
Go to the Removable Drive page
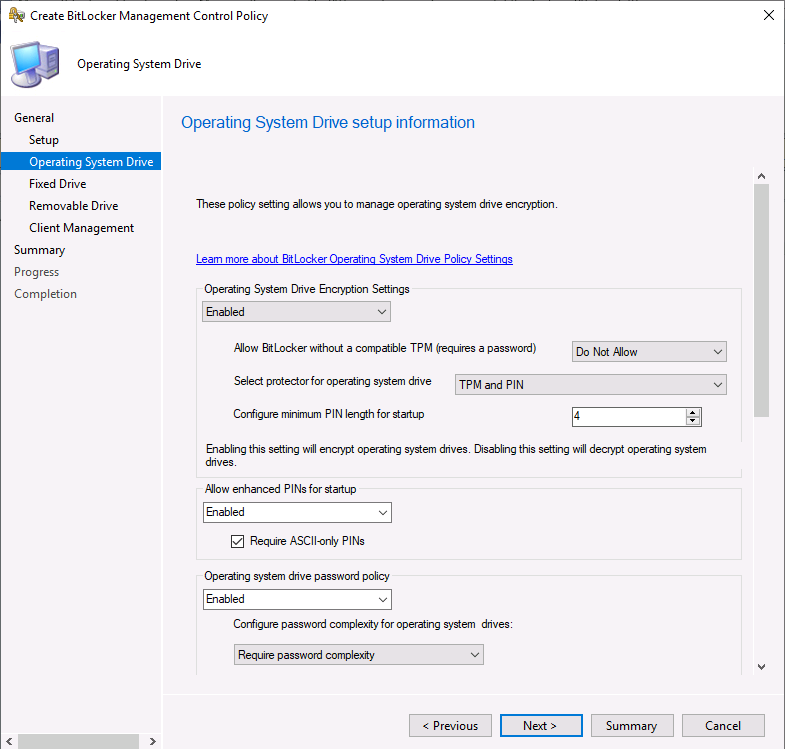point(74,206)
